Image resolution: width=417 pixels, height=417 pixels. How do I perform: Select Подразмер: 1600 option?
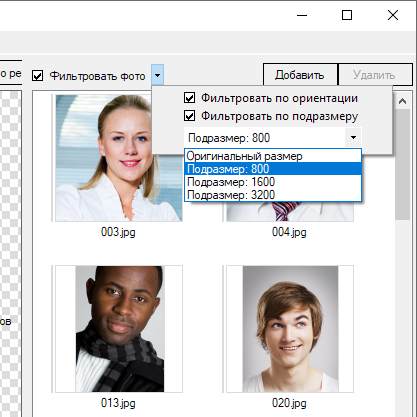[x=273, y=182]
